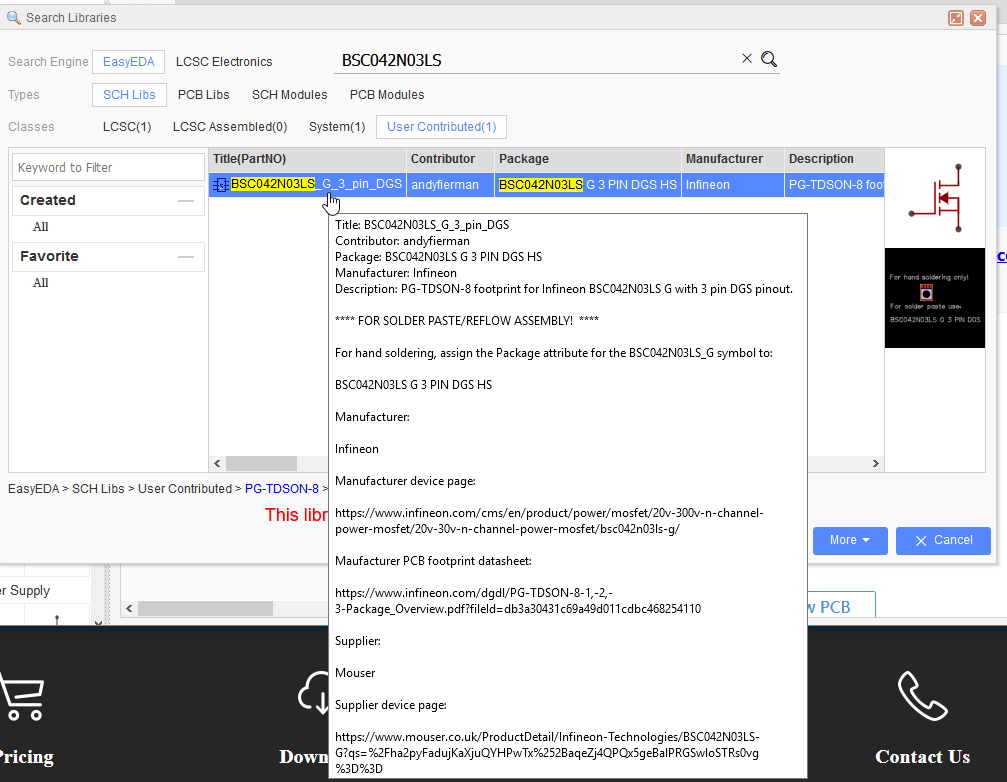Select All under Created
1007x782 pixels.
tap(40, 227)
